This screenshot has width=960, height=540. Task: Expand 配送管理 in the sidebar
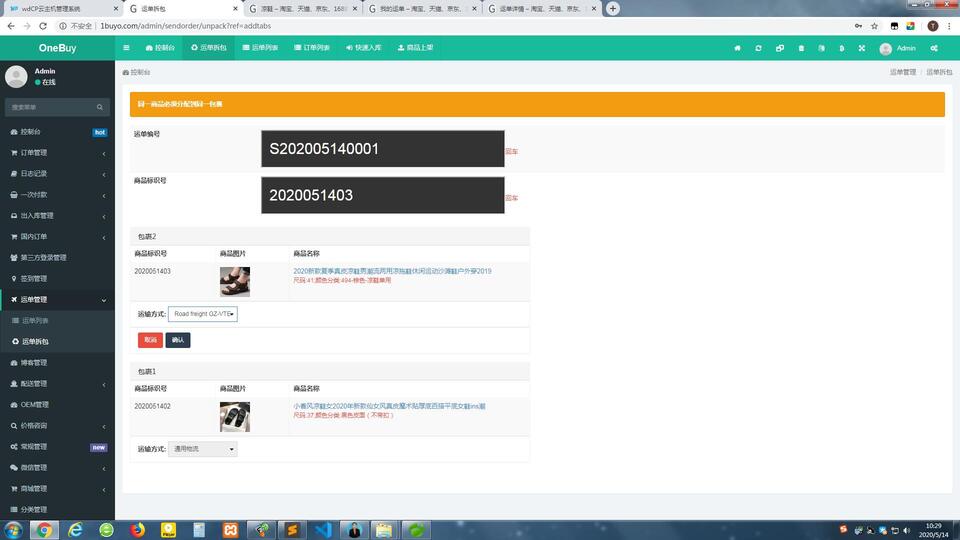click(58, 383)
